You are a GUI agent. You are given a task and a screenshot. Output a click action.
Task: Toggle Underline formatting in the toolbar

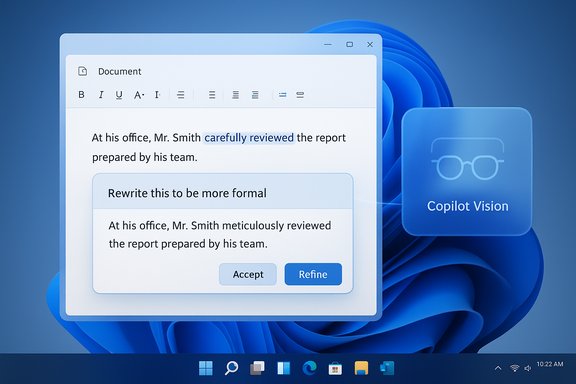(119, 95)
